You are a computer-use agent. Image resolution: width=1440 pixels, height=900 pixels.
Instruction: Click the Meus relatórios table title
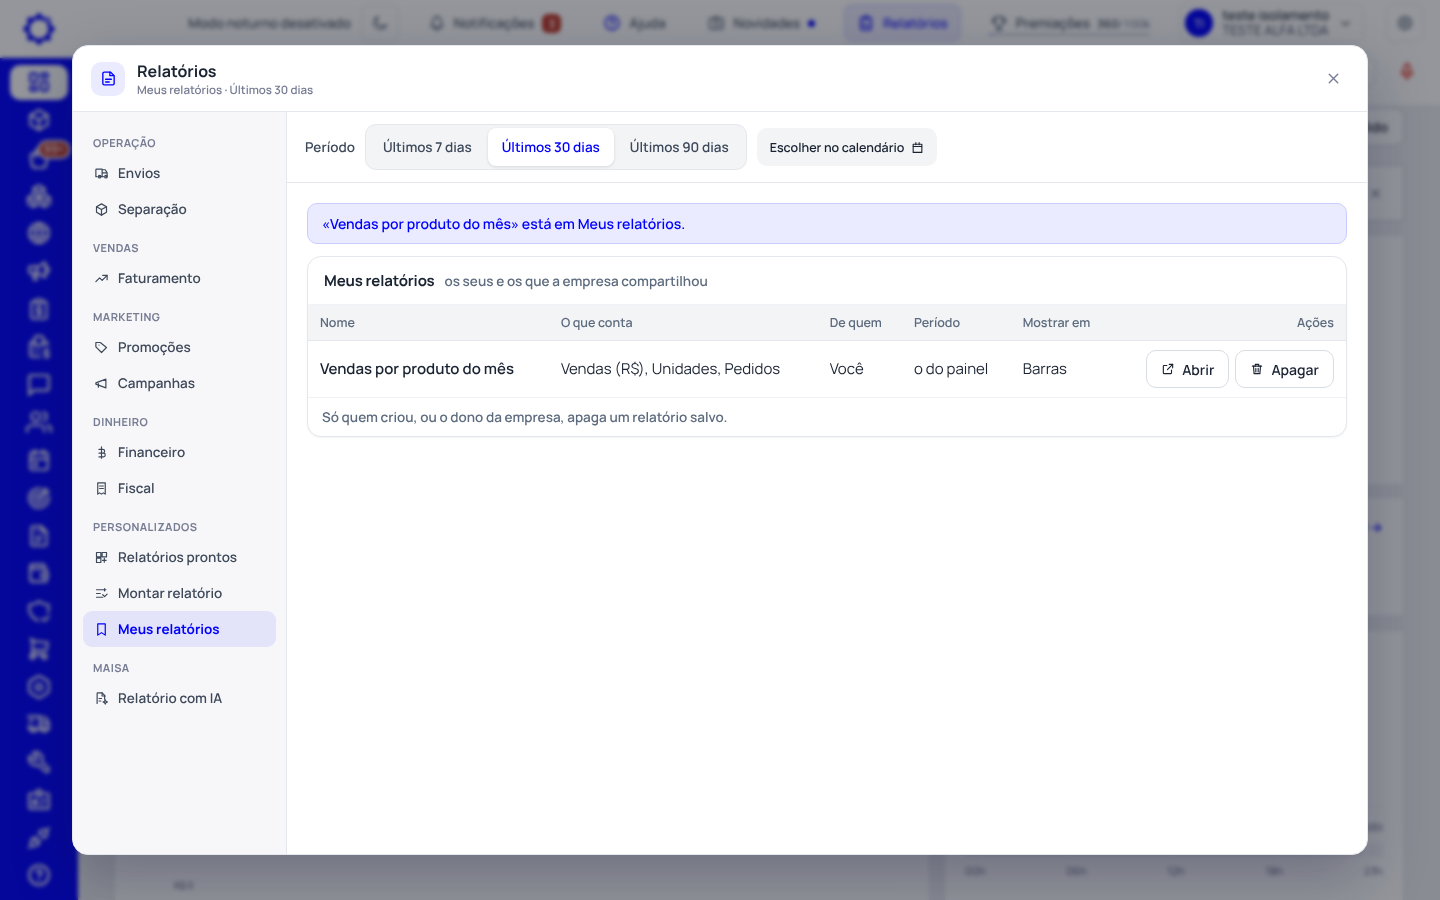coord(379,281)
